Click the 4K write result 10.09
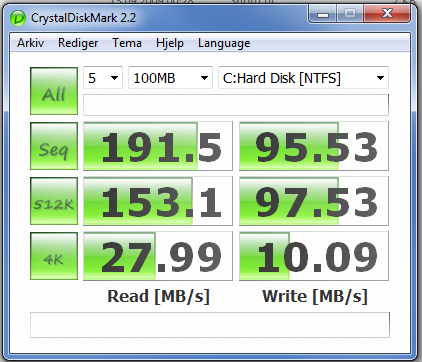The image size is (422, 362). 314,256
